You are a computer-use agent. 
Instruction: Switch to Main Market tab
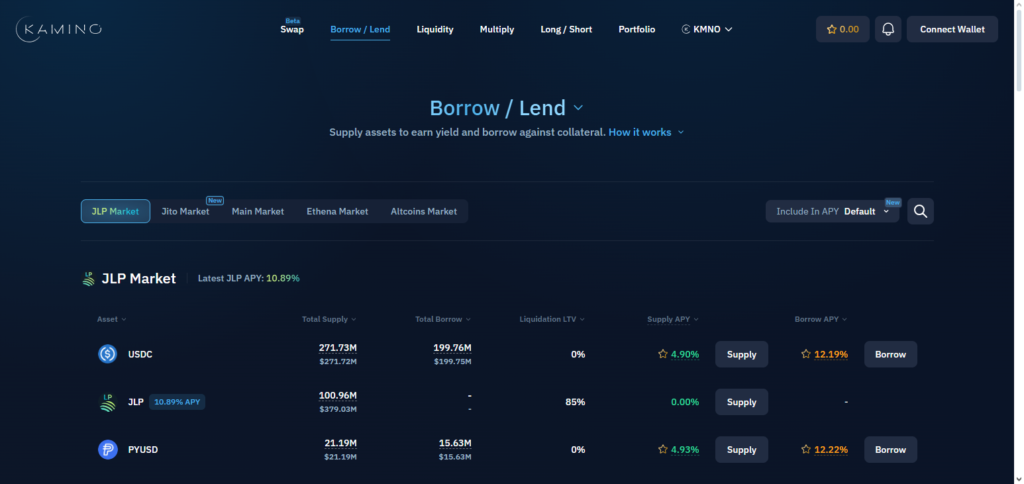click(x=258, y=212)
